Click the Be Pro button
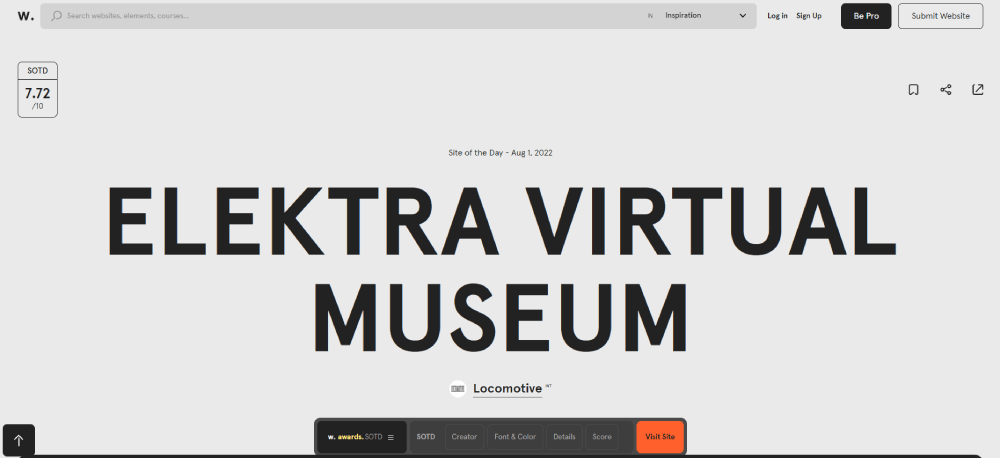This screenshot has width=1000, height=458. pos(865,16)
